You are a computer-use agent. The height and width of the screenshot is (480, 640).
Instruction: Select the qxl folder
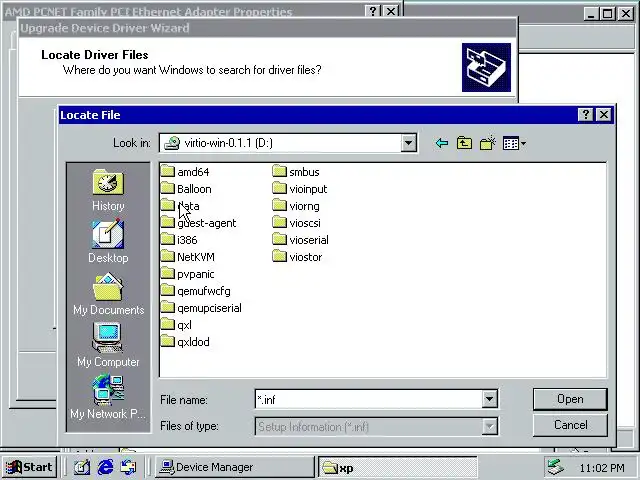176,325
